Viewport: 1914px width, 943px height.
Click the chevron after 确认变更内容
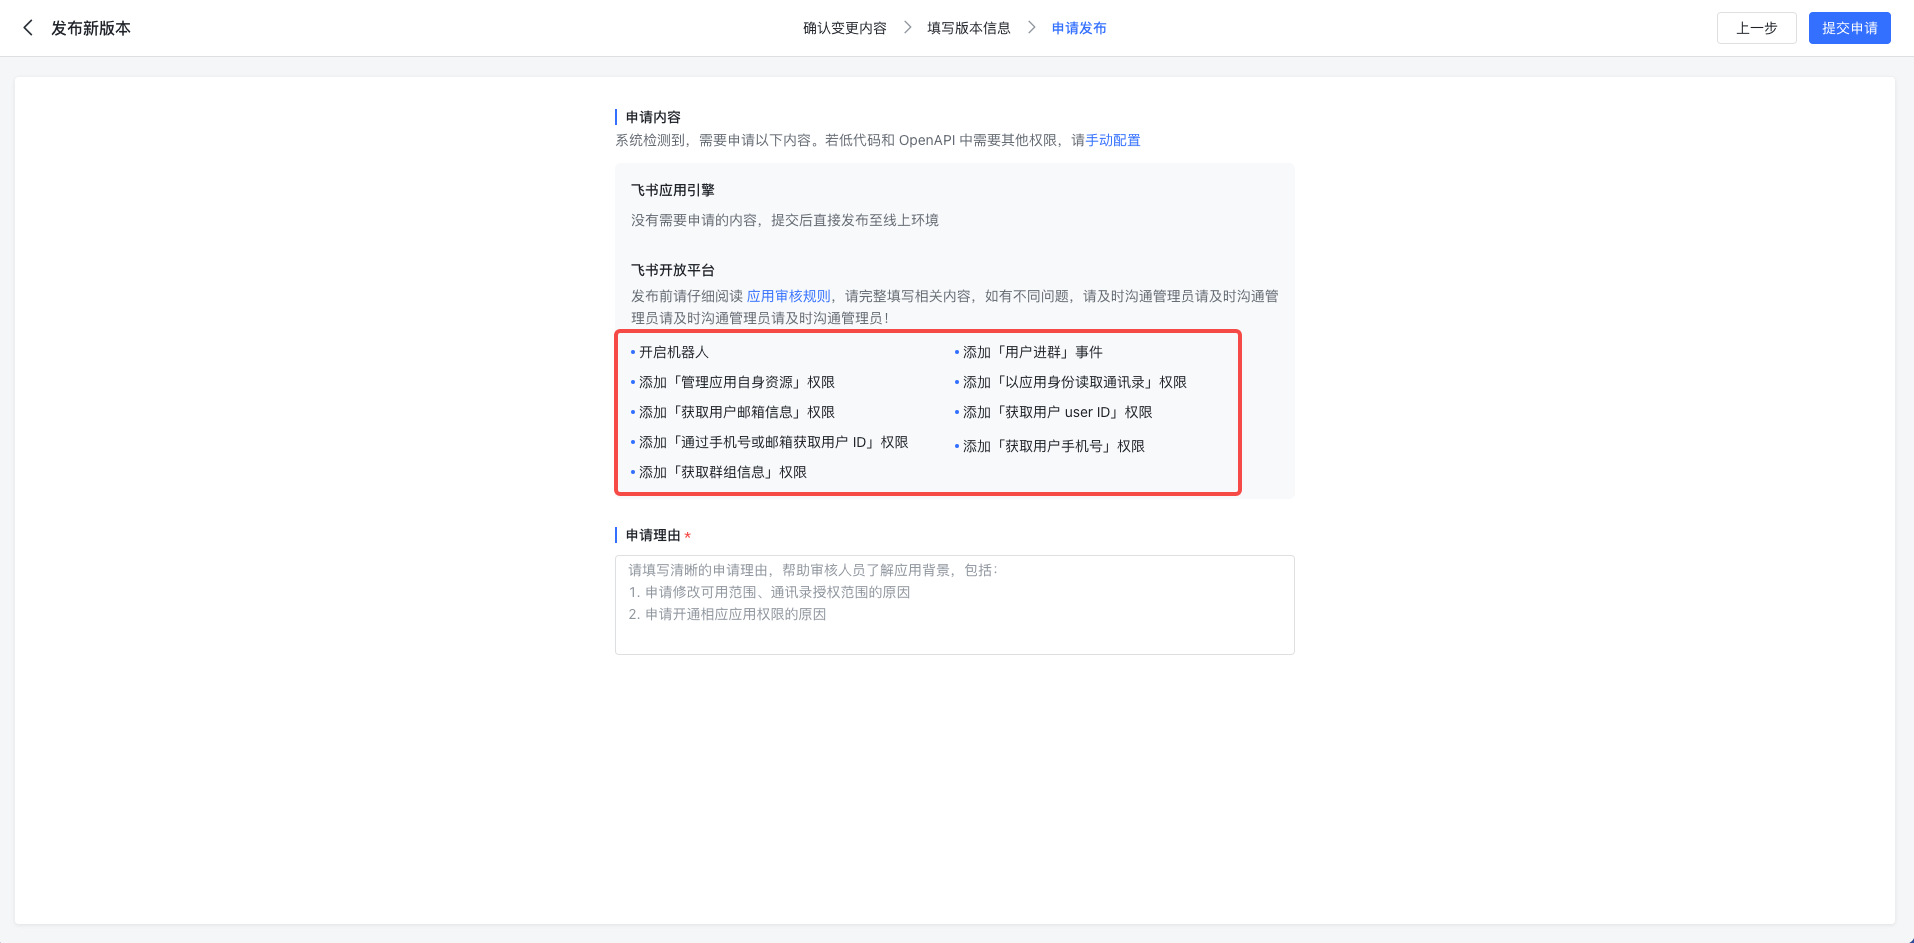tap(907, 28)
